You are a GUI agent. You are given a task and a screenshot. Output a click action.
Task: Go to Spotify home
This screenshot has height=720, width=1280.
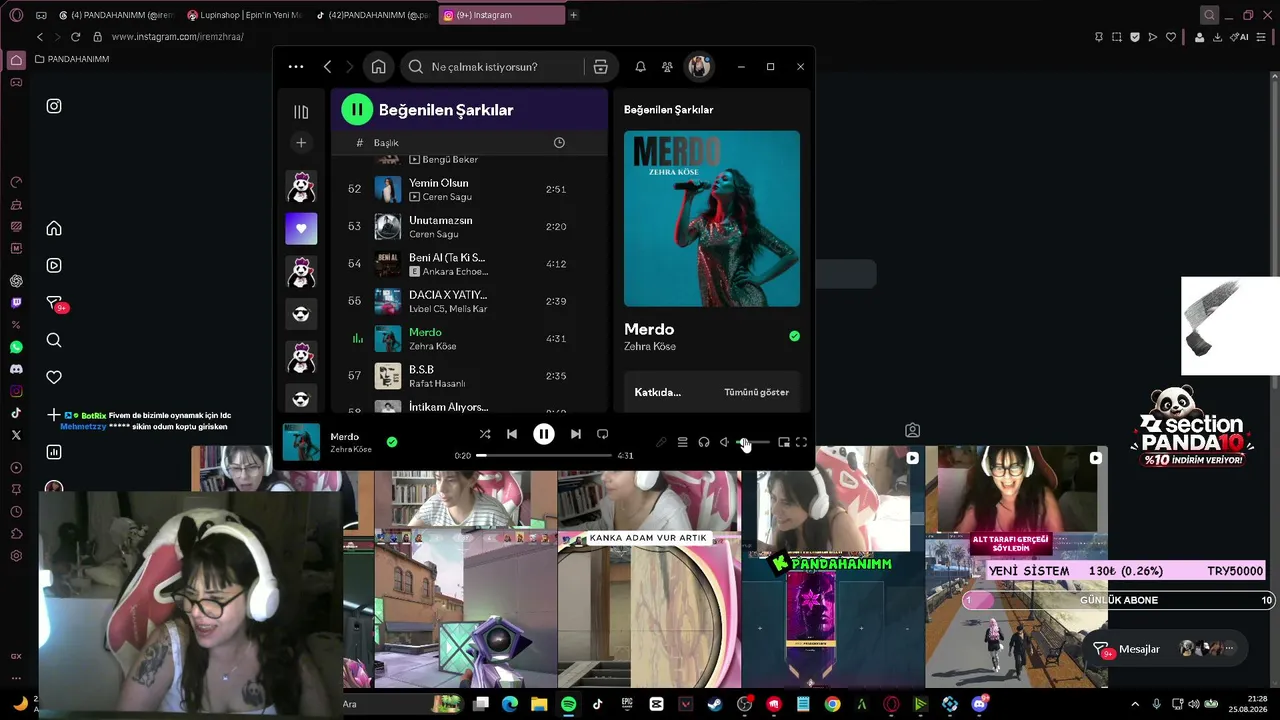(378, 67)
